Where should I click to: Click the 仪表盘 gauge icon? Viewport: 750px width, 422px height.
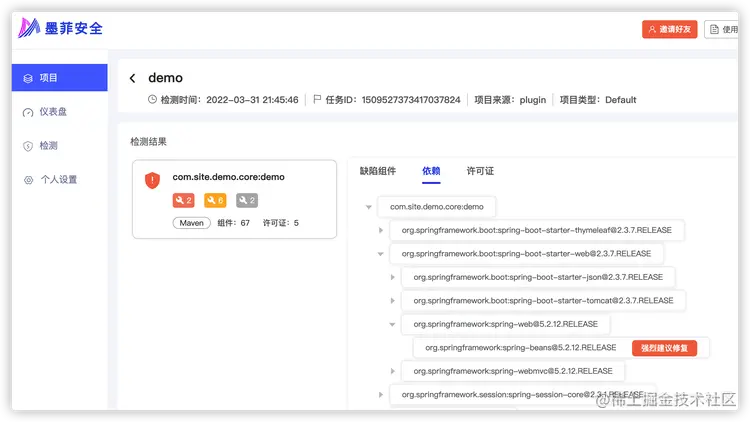click(28, 112)
